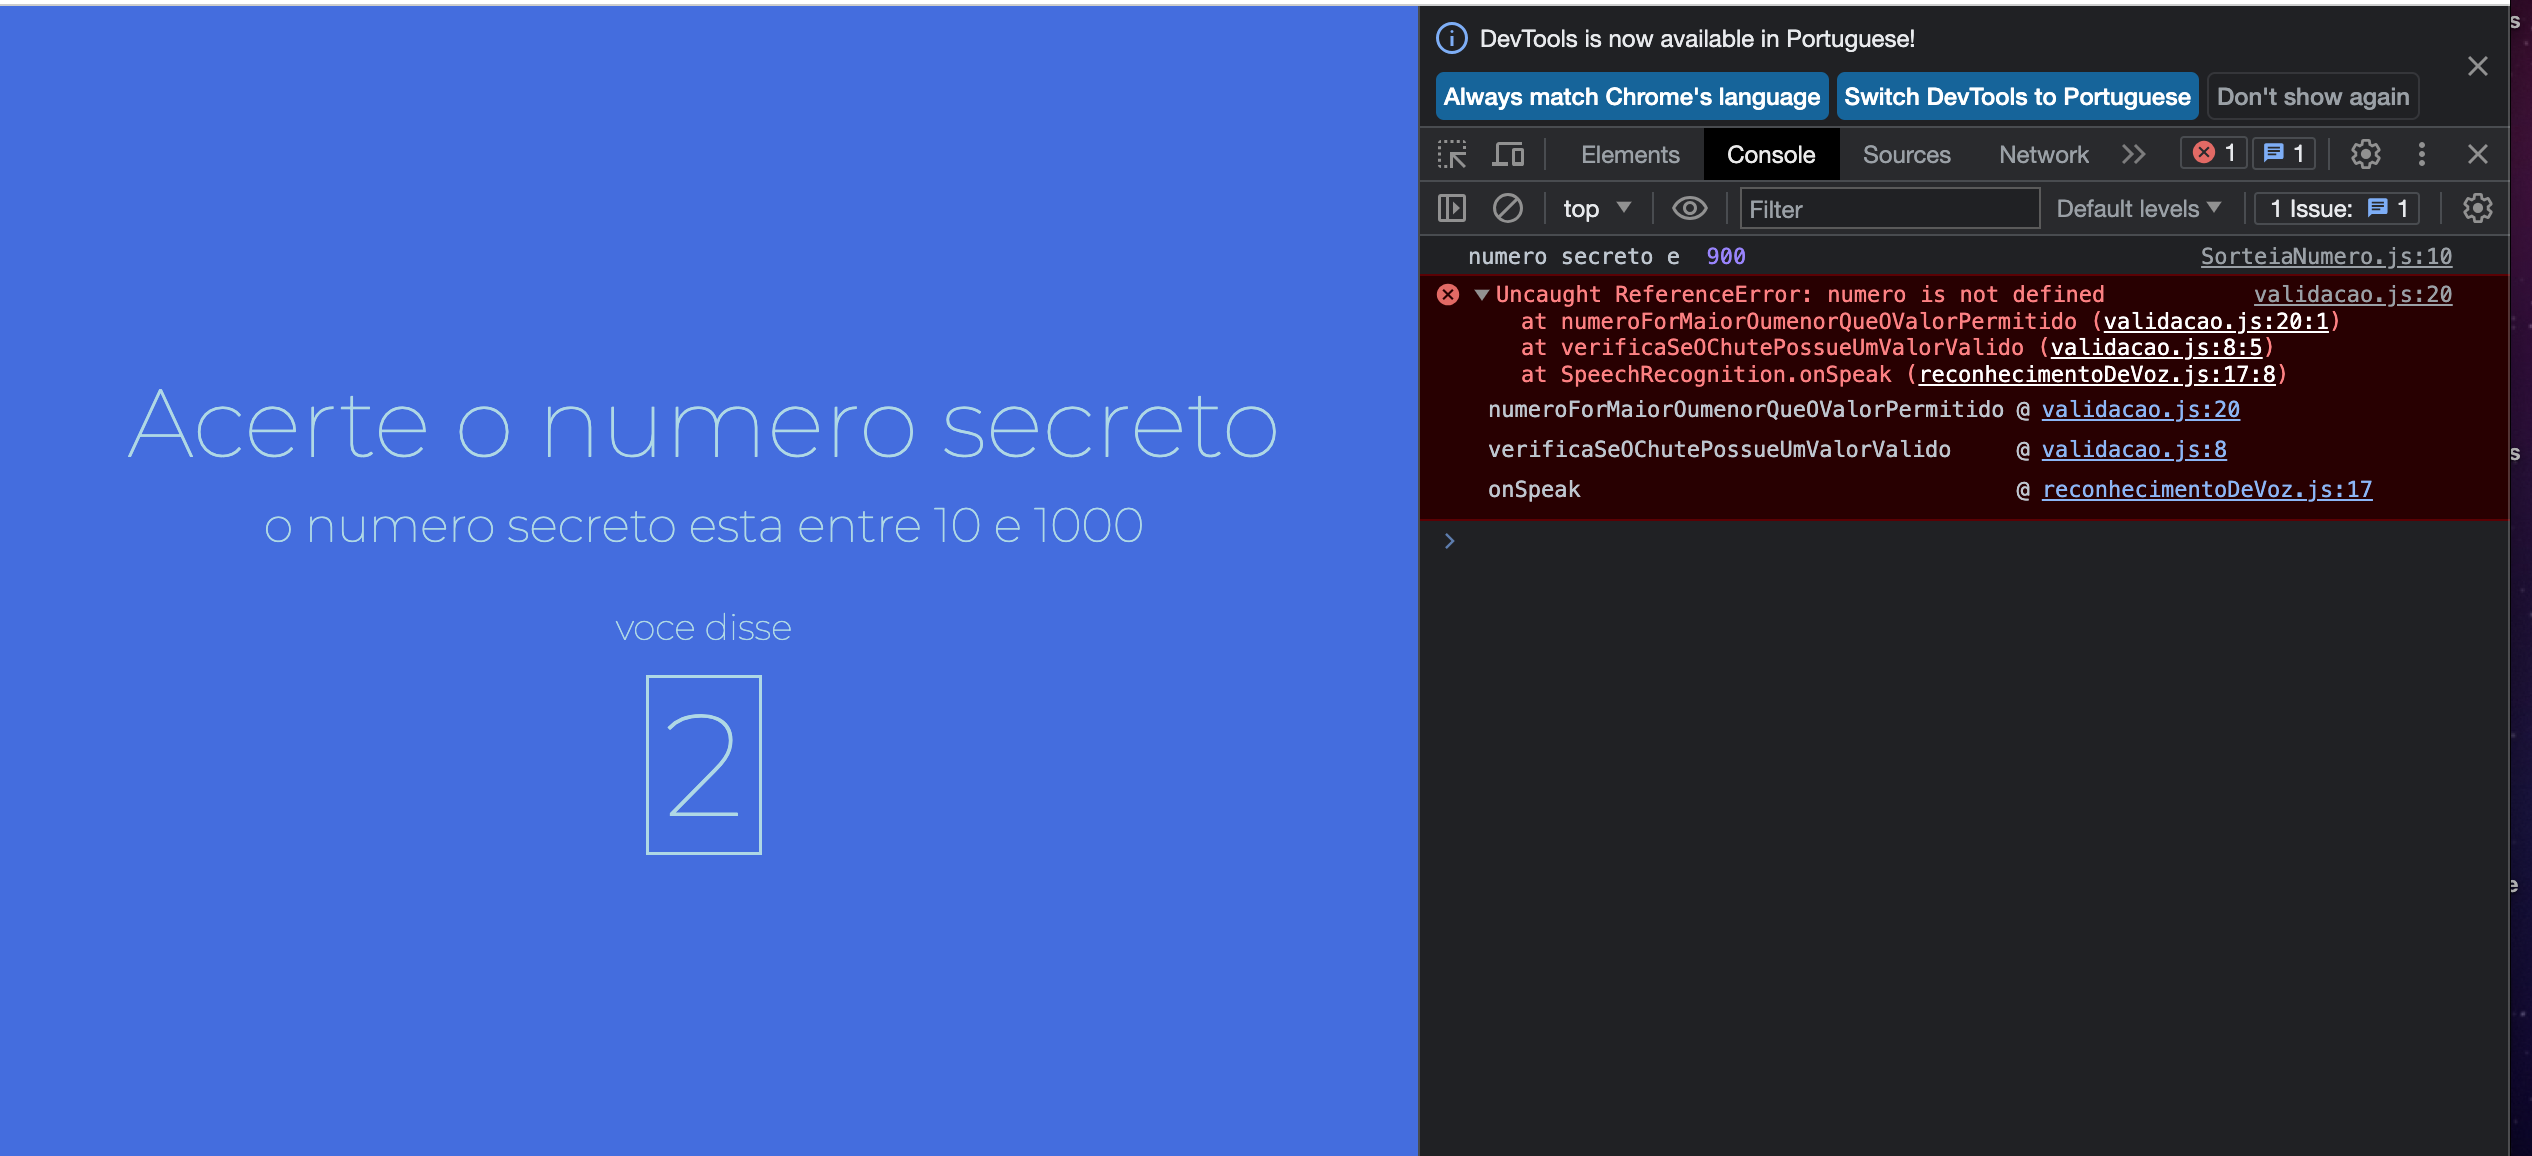The height and width of the screenshot is (1156, 2532).
Task: Switch to the Sources tab
Action: coord(1906,154)
